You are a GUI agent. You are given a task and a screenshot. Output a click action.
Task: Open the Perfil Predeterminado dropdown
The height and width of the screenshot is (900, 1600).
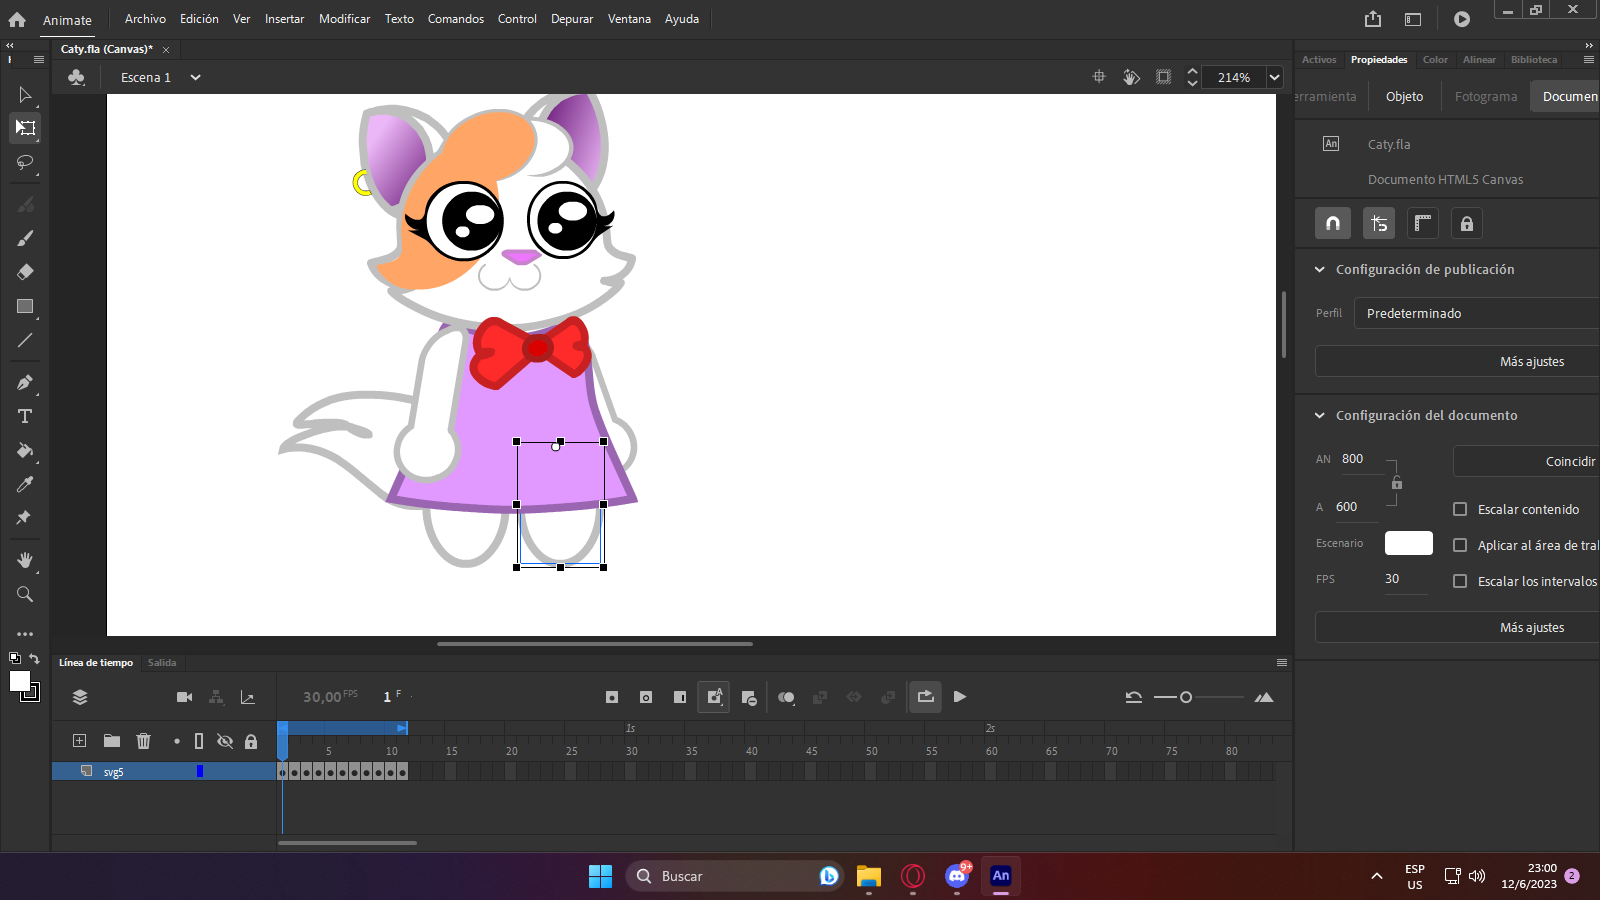click(x=1477, y=313)
